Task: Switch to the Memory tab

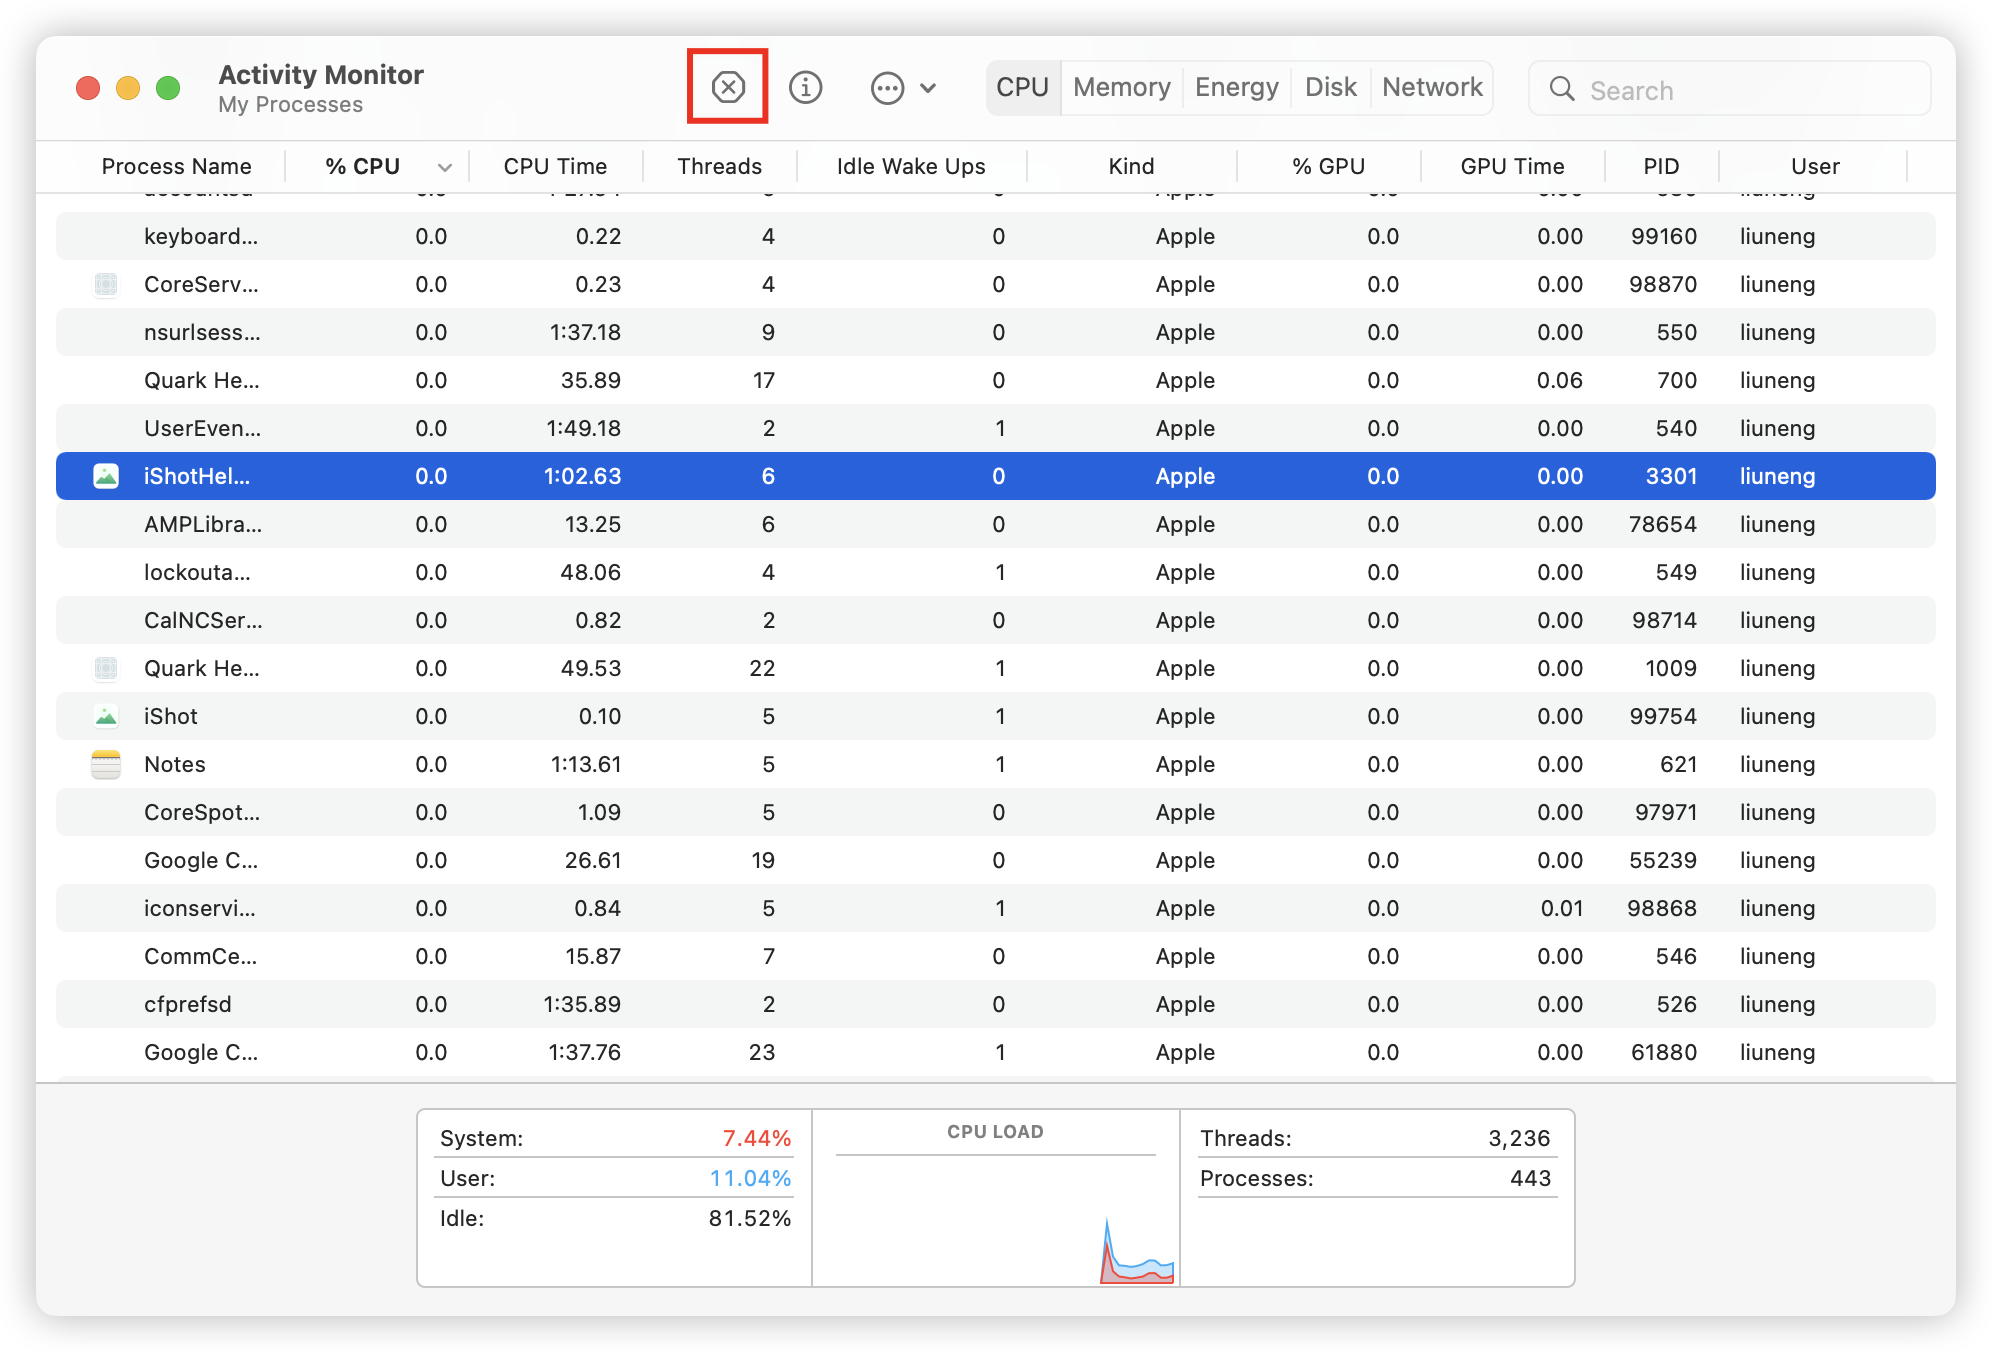Action: click(x=1121, y=87)
